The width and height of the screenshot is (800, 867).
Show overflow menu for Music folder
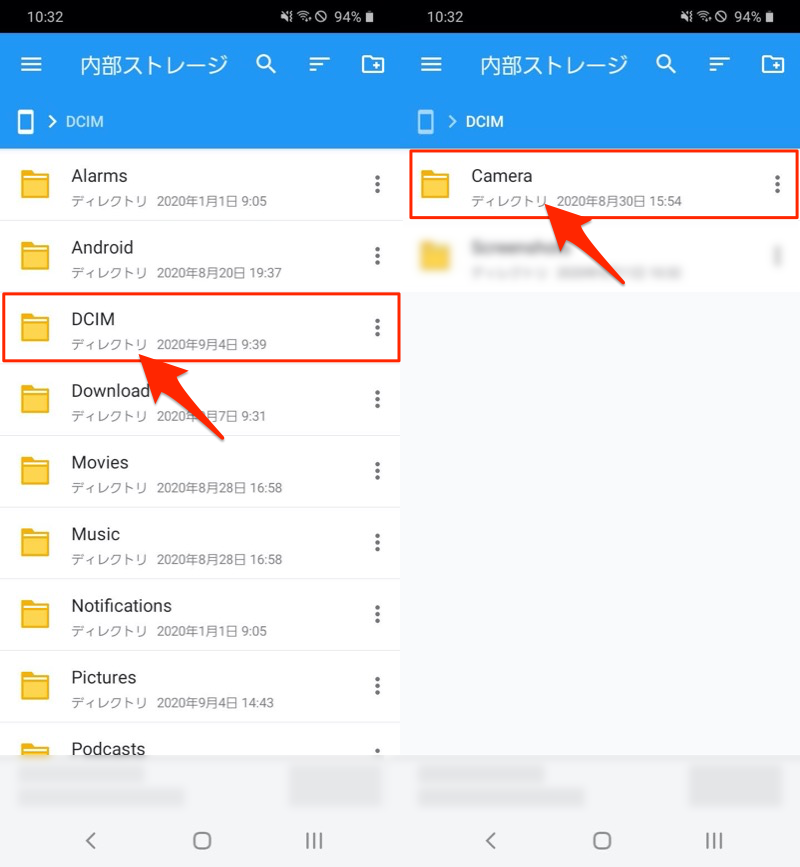click(377, 542)
